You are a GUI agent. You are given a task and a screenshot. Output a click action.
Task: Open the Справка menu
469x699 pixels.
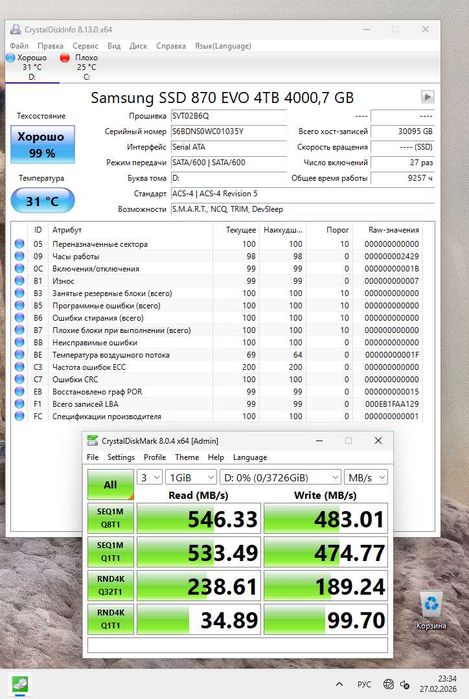click(171, 46)
